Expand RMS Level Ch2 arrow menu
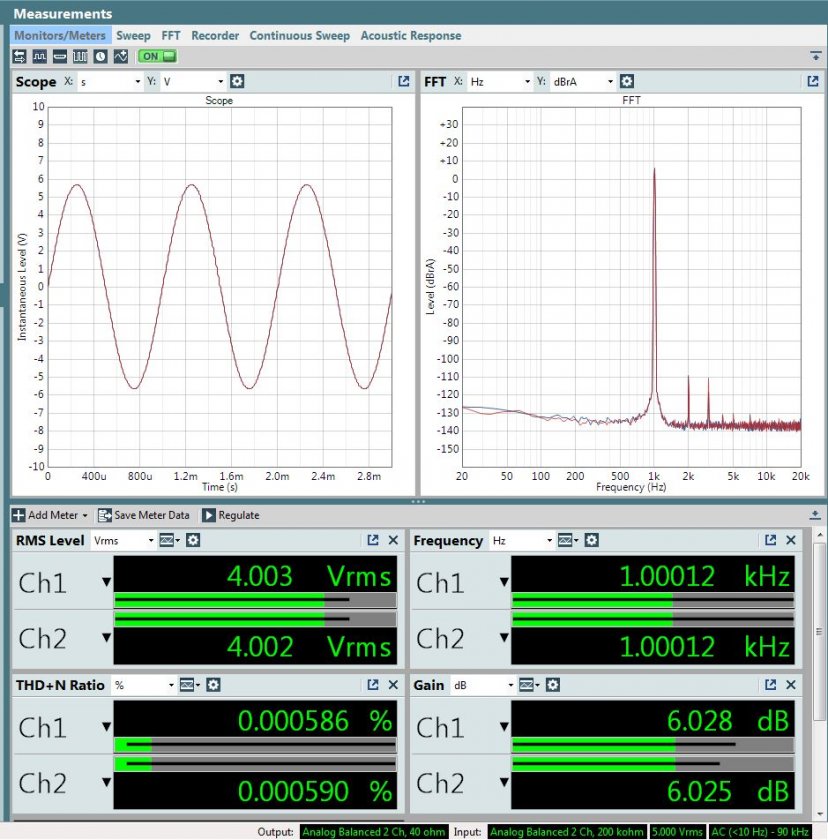Screen dimensions: 828x840 pos(106,638)
